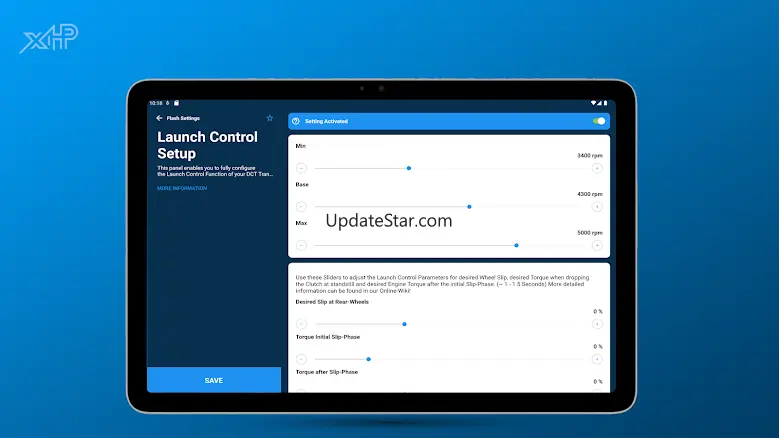This screenshot has height=438, width=779.
Task: Open the help icon beside Setting Activated
Action: coord(296,121)
